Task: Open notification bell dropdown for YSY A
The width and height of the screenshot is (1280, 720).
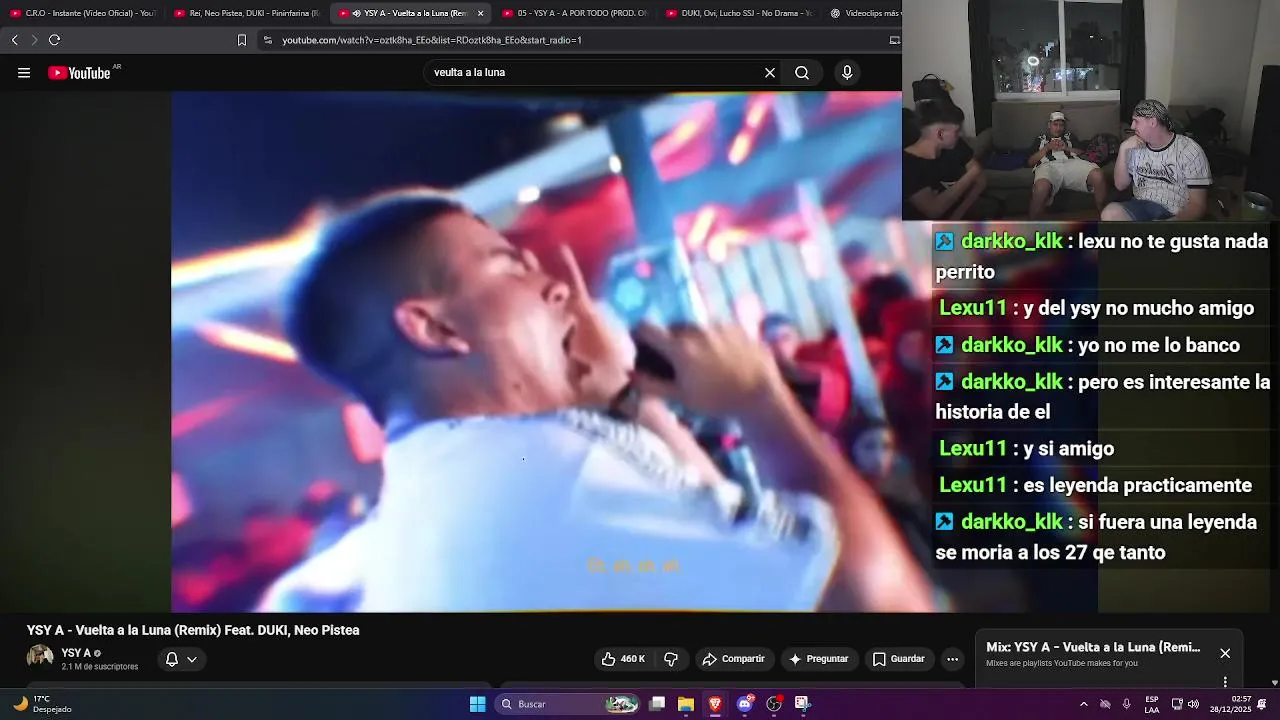Action: tap(181, 659)
